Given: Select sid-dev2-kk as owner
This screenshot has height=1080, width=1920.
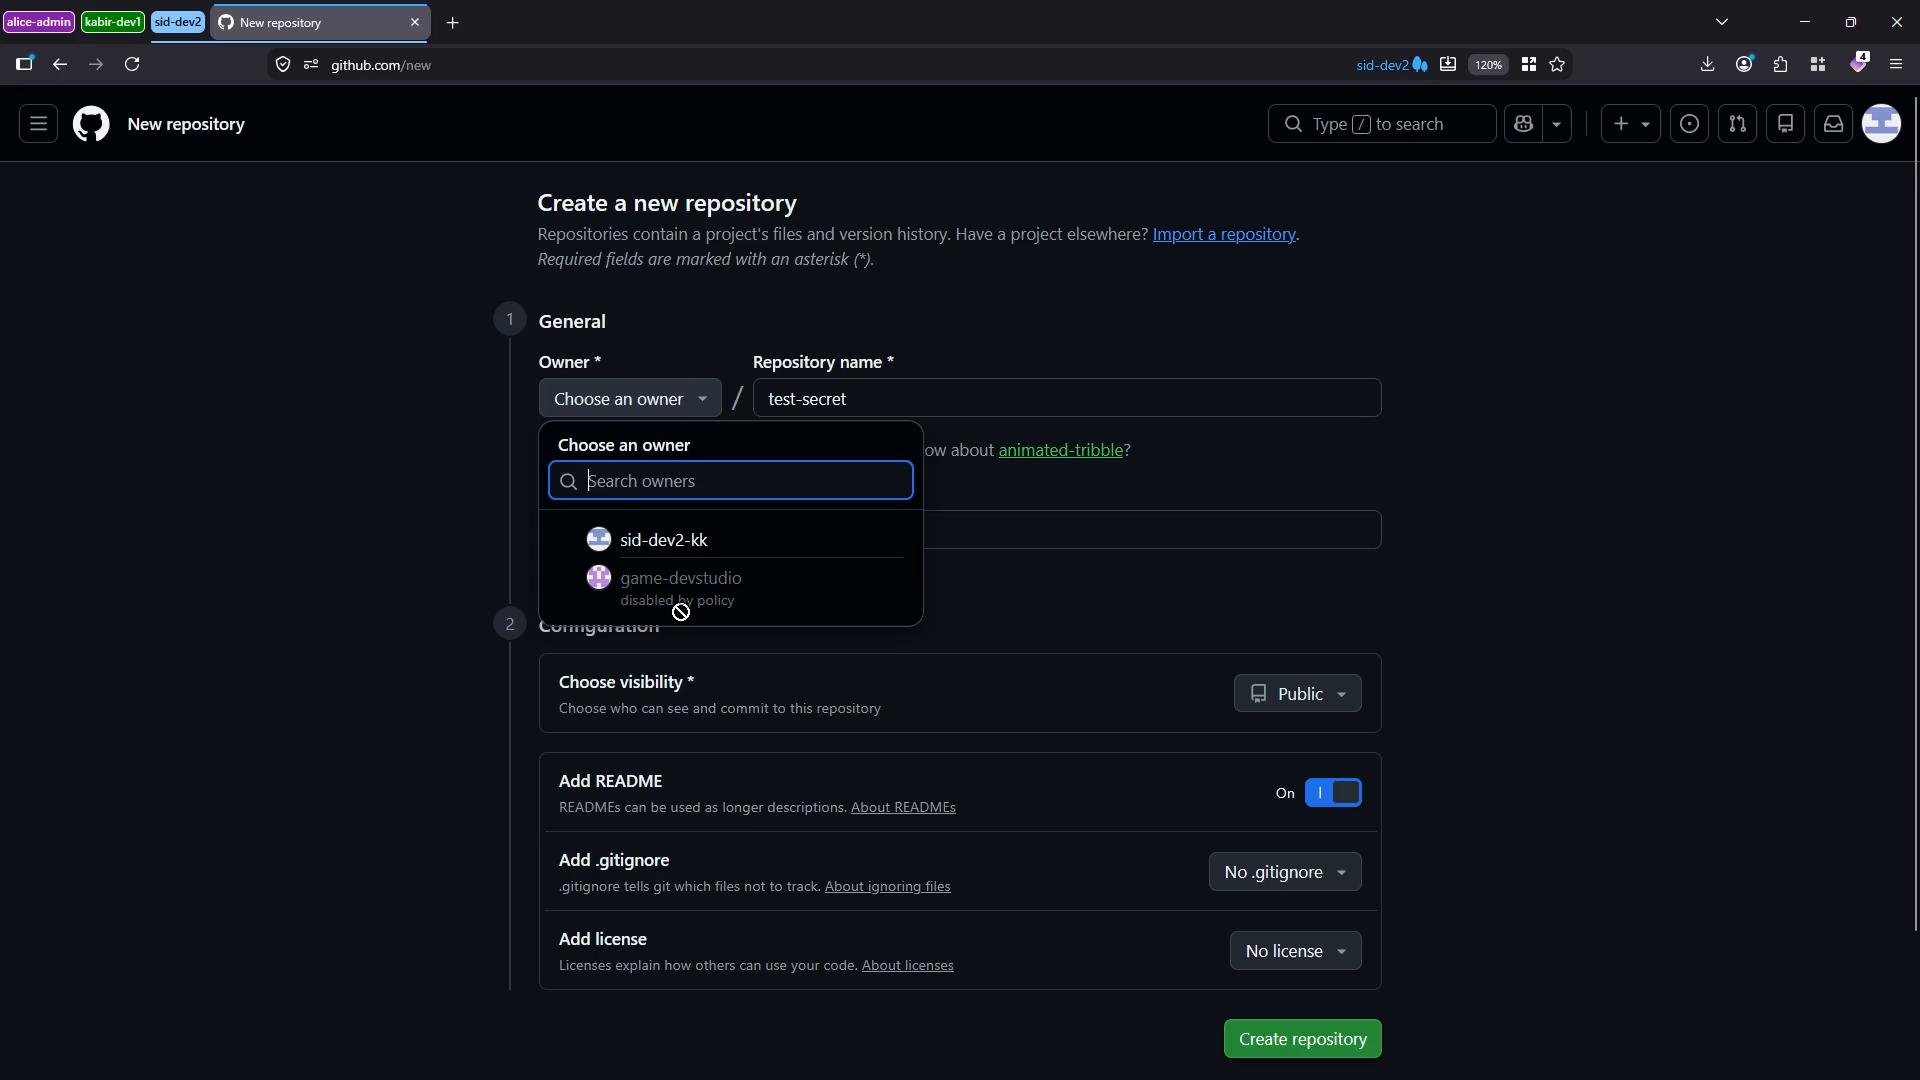Looking at the screenshot, I should pyautogui.click(x=730, y=540).
